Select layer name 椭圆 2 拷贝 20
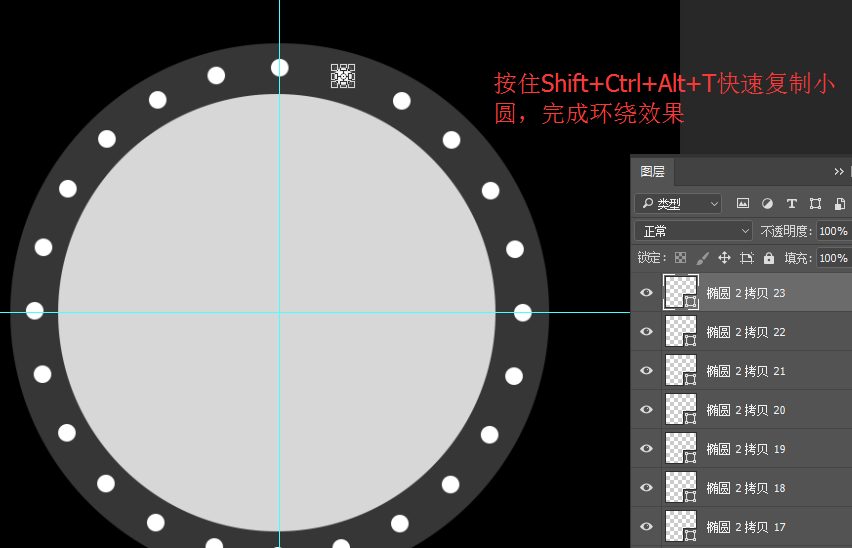Viewport: 852px width, 548px height. coord(746,410)
